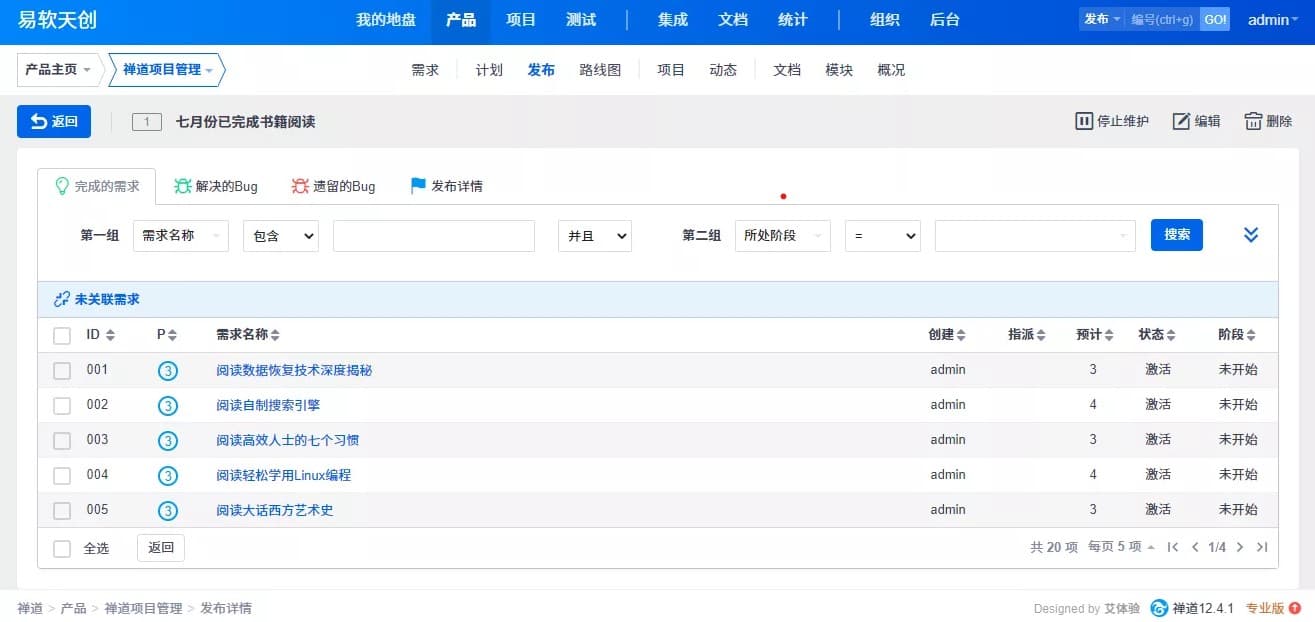This screenshot has height=622, width=1315.
Task: Click the footer Back (返回) button
Action: tap(161, 548)
